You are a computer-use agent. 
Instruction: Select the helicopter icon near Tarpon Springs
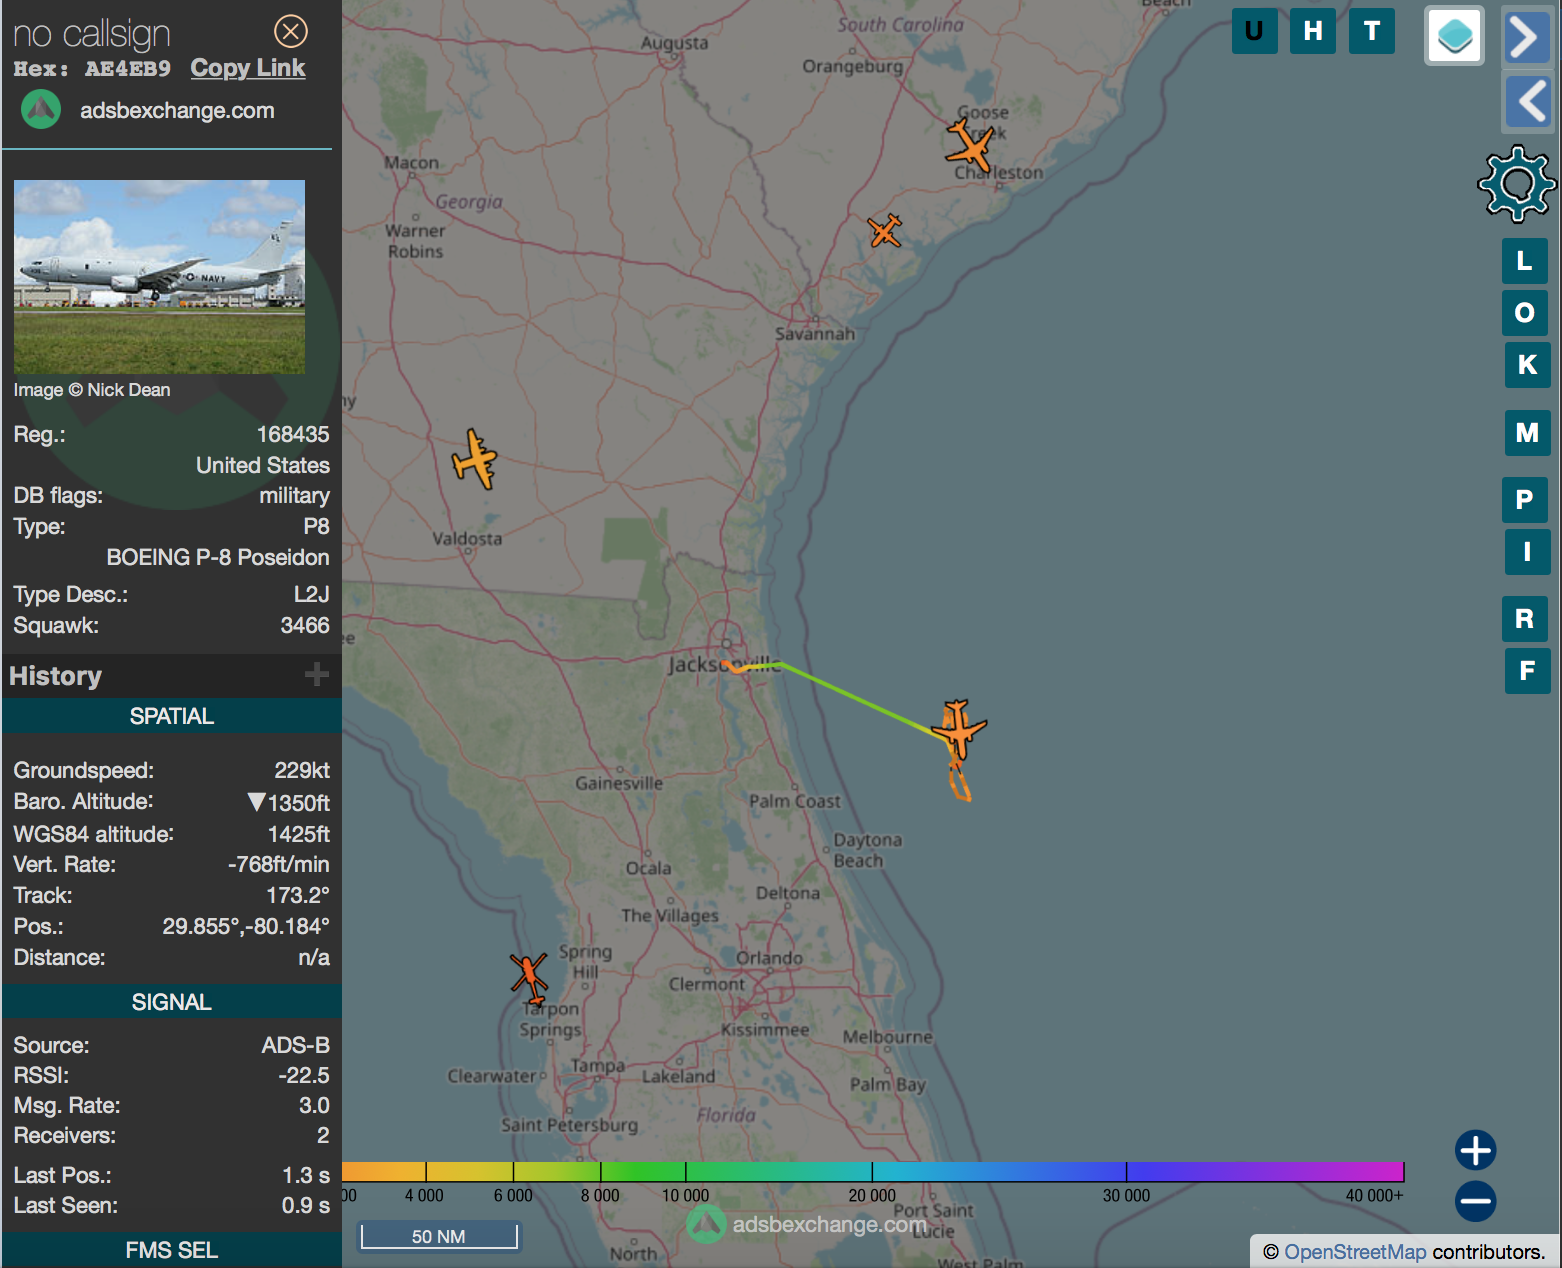pyautogui.click(x=529, y=978)
